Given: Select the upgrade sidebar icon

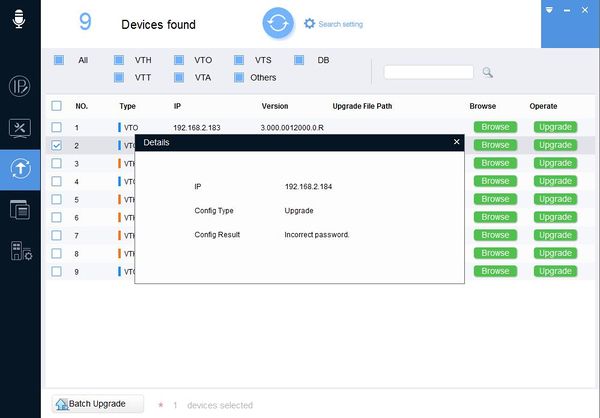Looking at the screenshot, I should [x=20, y=169].
